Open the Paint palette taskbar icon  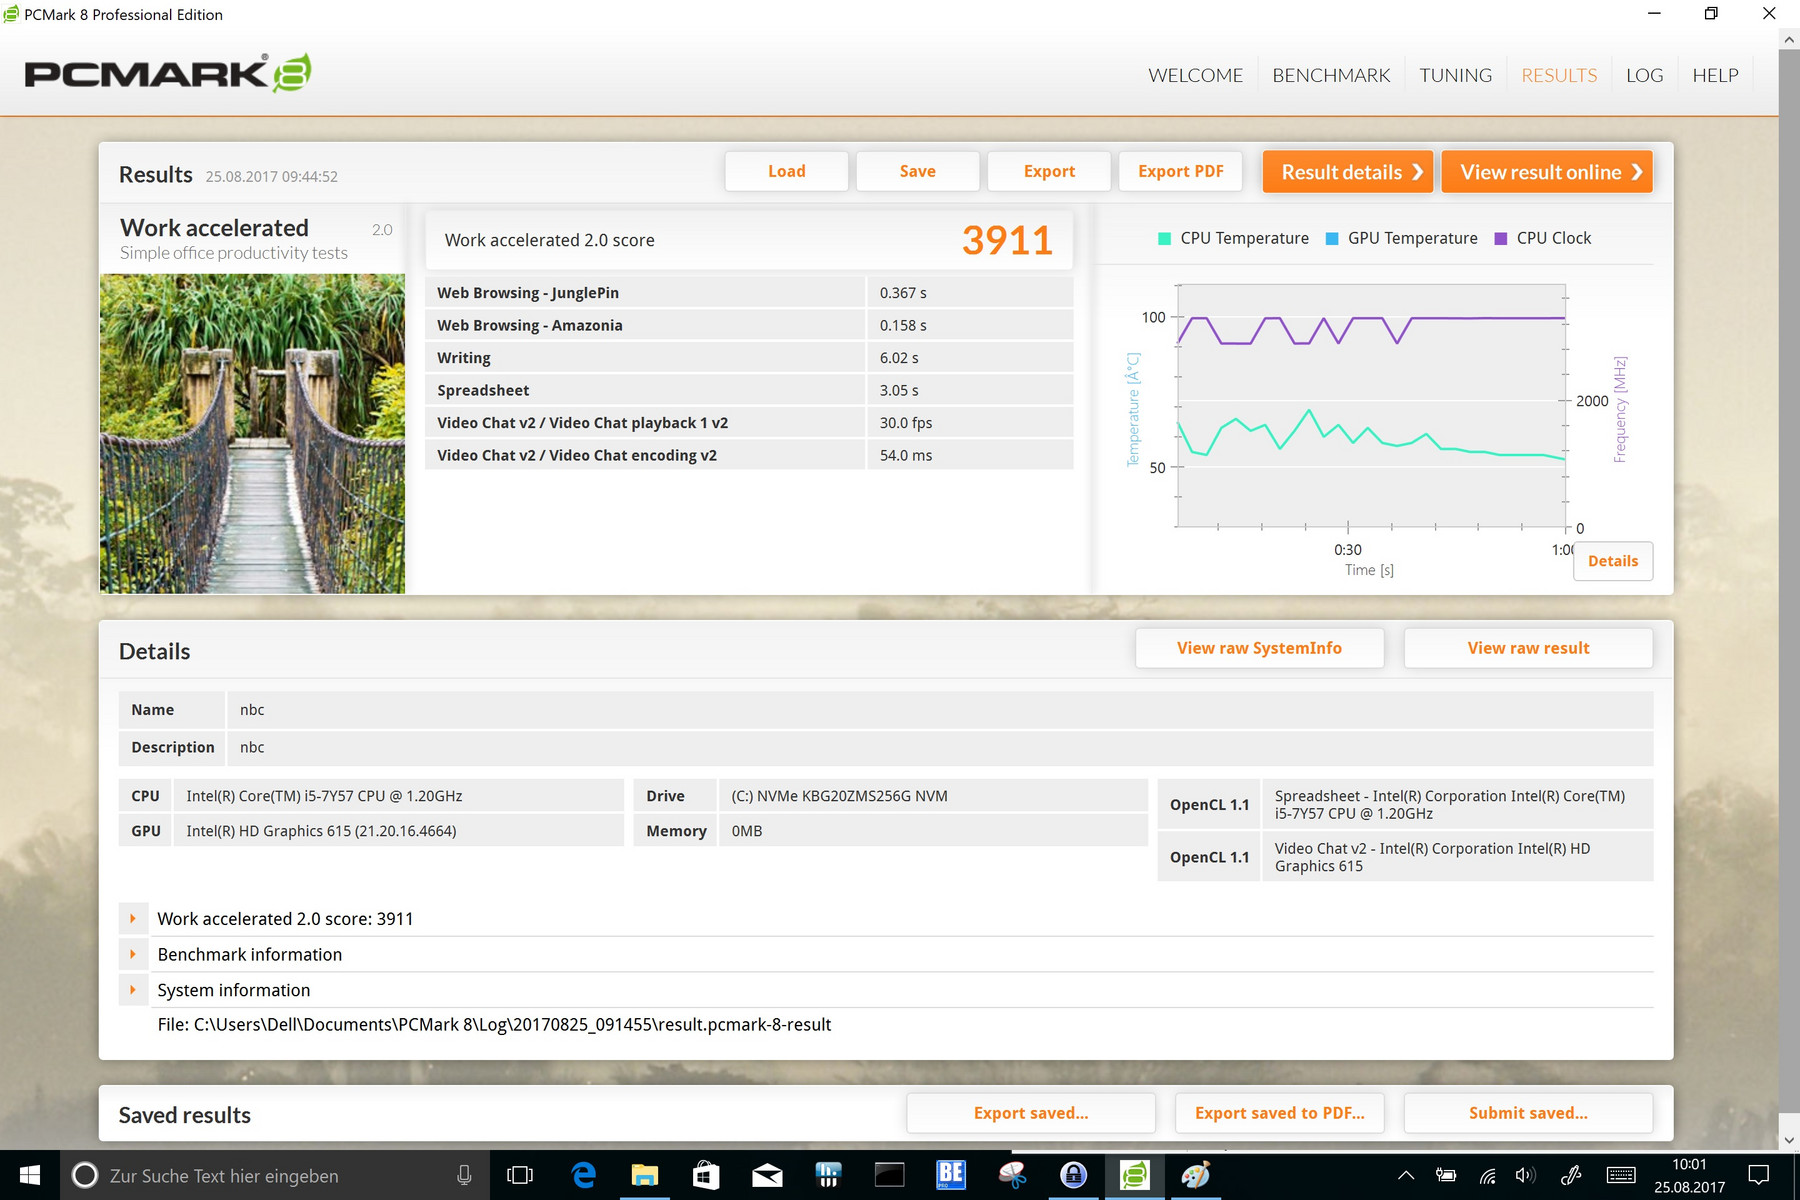coord(1196,1175)
